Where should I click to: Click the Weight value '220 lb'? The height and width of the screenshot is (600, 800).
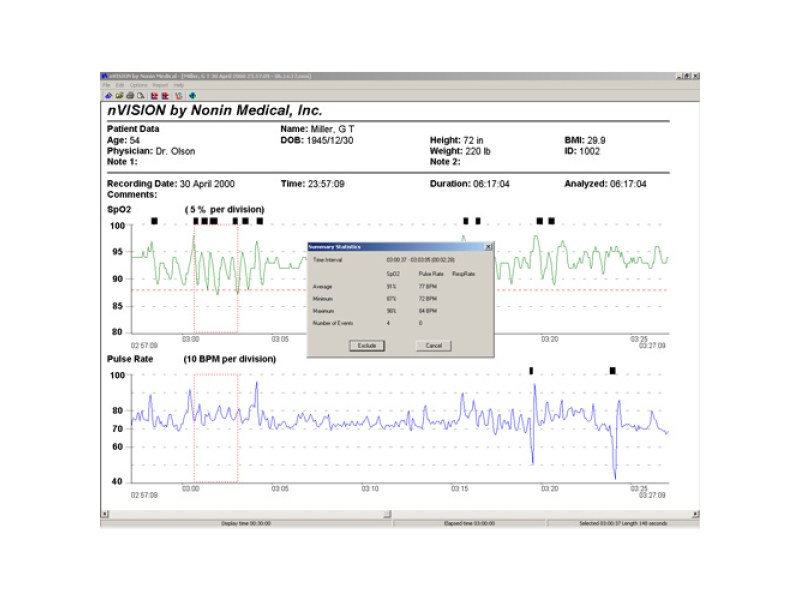pos(478,151)
